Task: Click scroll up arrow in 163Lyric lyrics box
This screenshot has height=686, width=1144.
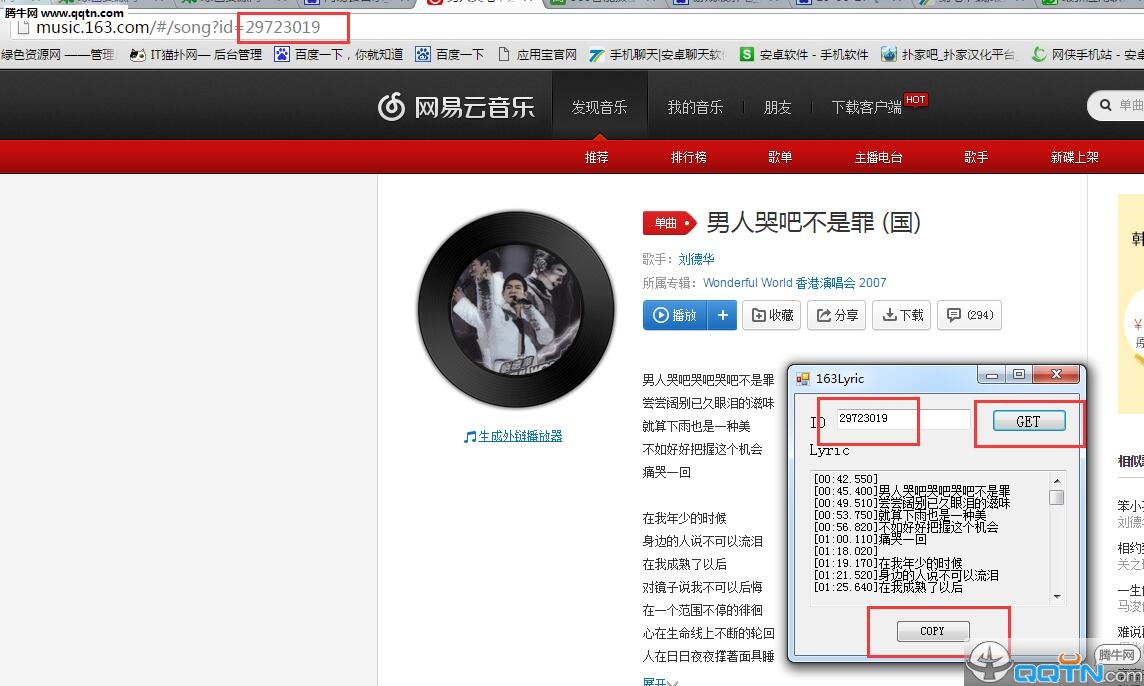Action: pyautogui.click(x=1056, y=480)
